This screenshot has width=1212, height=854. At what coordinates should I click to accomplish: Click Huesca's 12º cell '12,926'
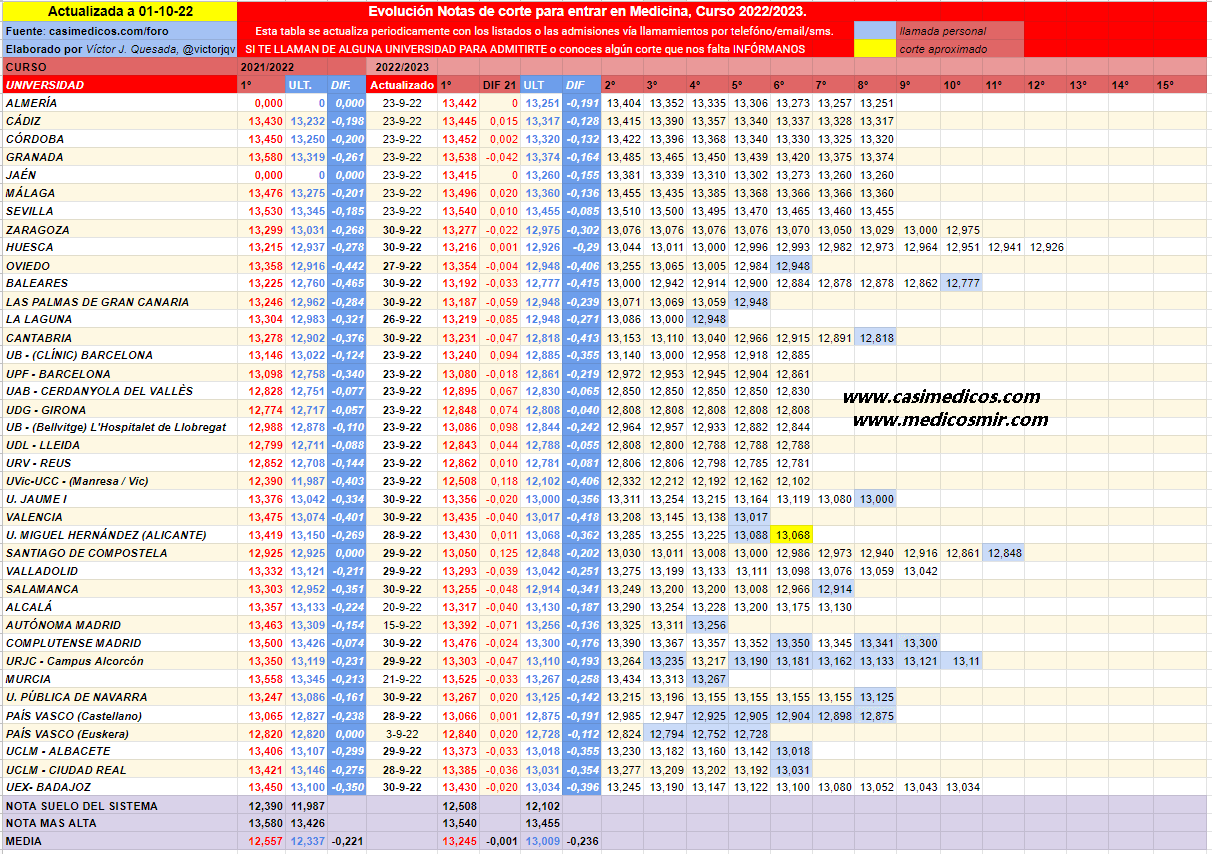point(1045,247)
